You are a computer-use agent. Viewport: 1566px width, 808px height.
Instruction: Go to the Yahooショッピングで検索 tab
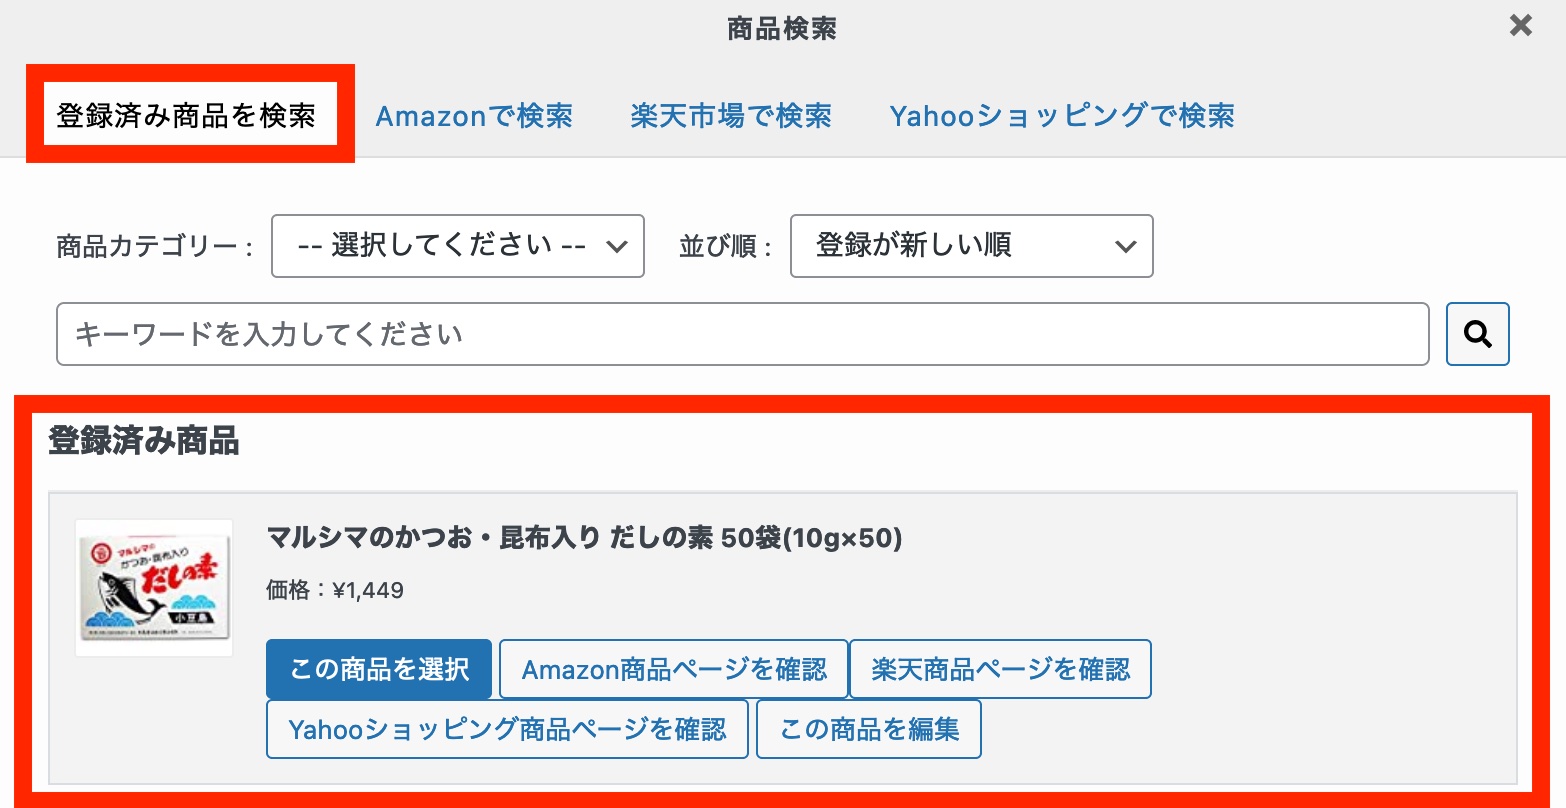point(1062,116)
